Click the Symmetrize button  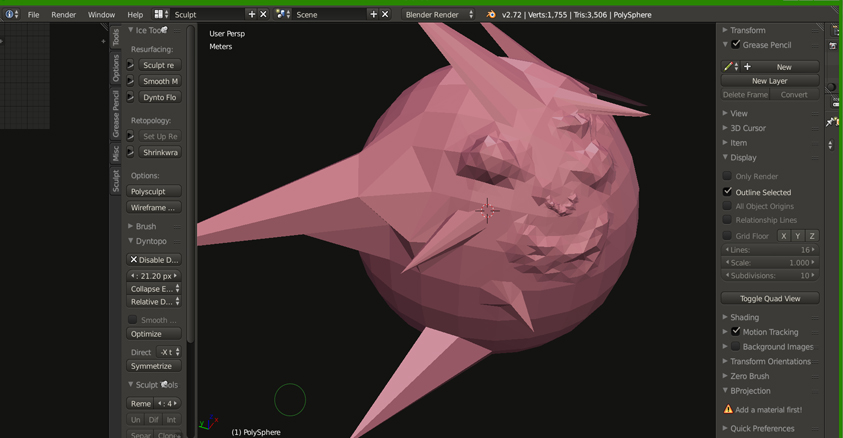click(x=154, y=366)
